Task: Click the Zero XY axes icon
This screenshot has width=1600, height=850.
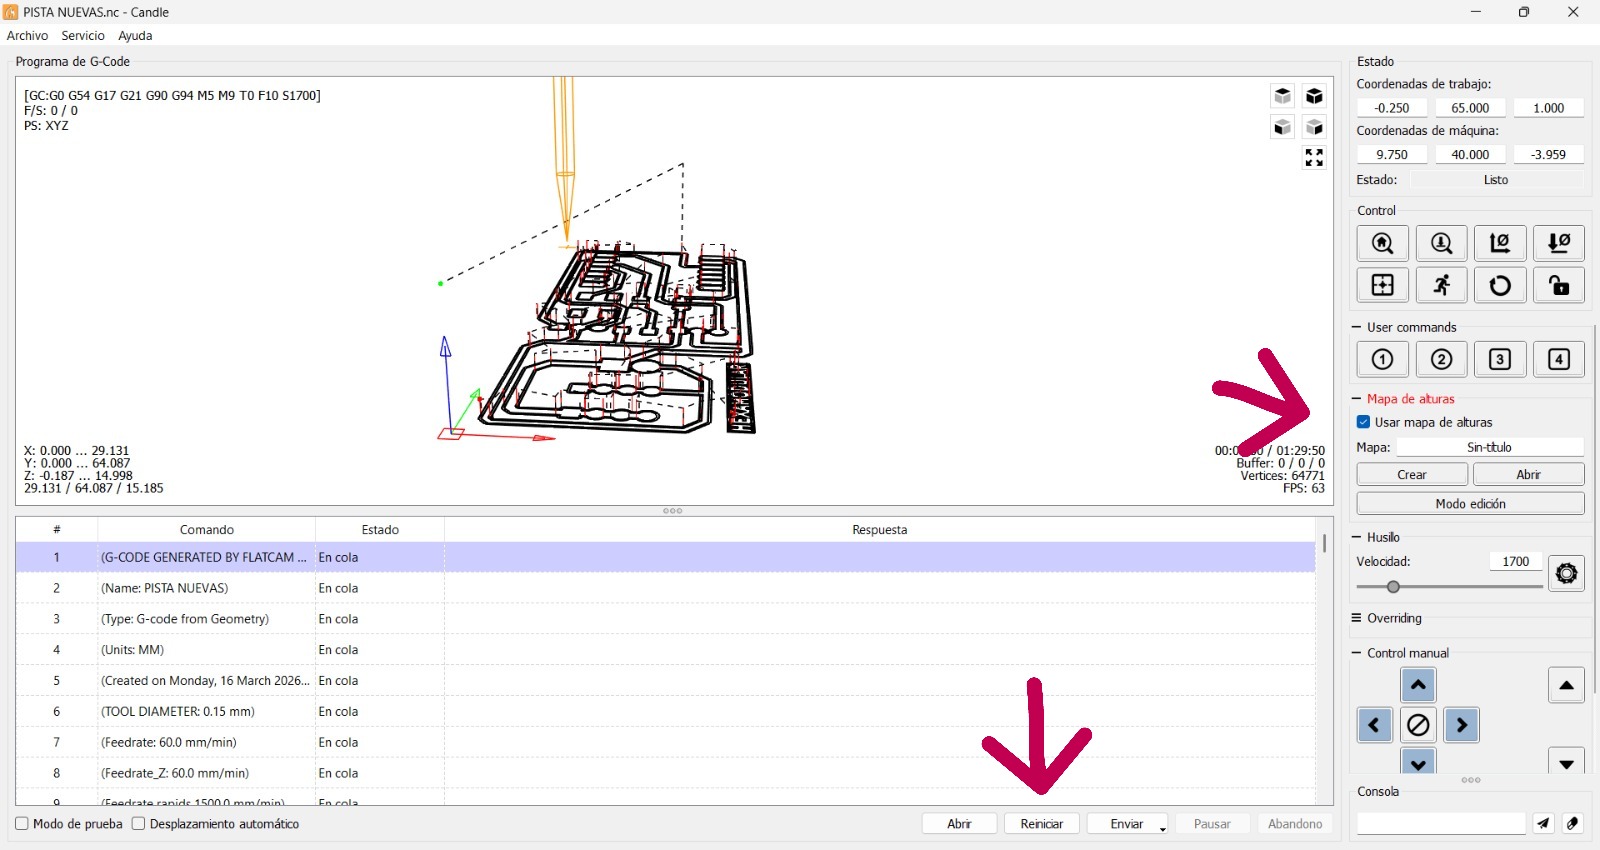Action: (1500, 243)
